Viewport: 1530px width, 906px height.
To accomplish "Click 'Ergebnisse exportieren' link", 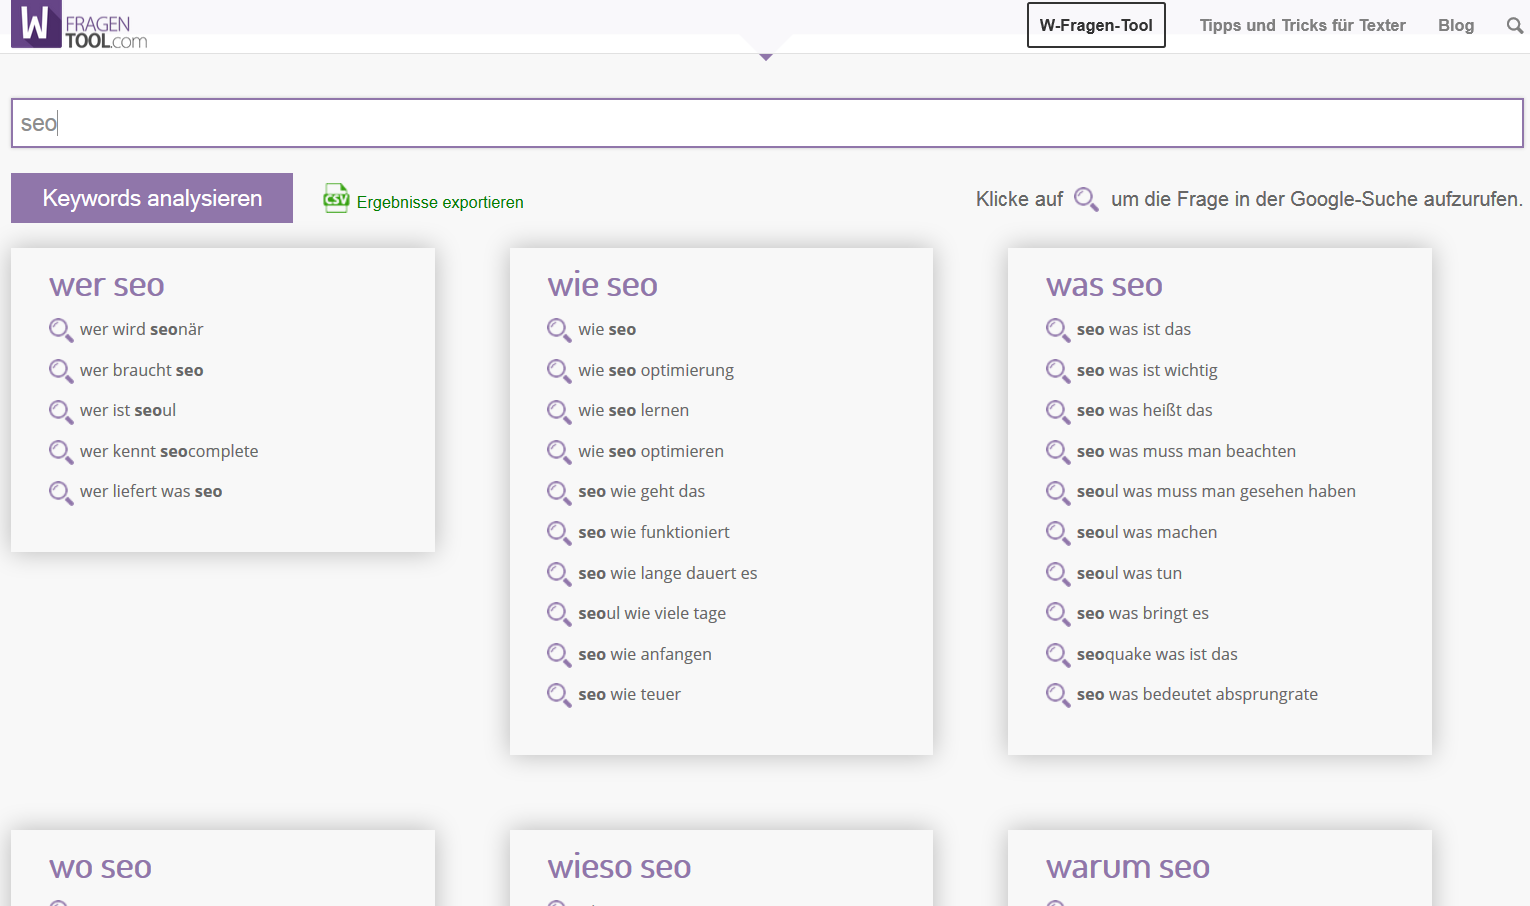I will click(440, 202).
